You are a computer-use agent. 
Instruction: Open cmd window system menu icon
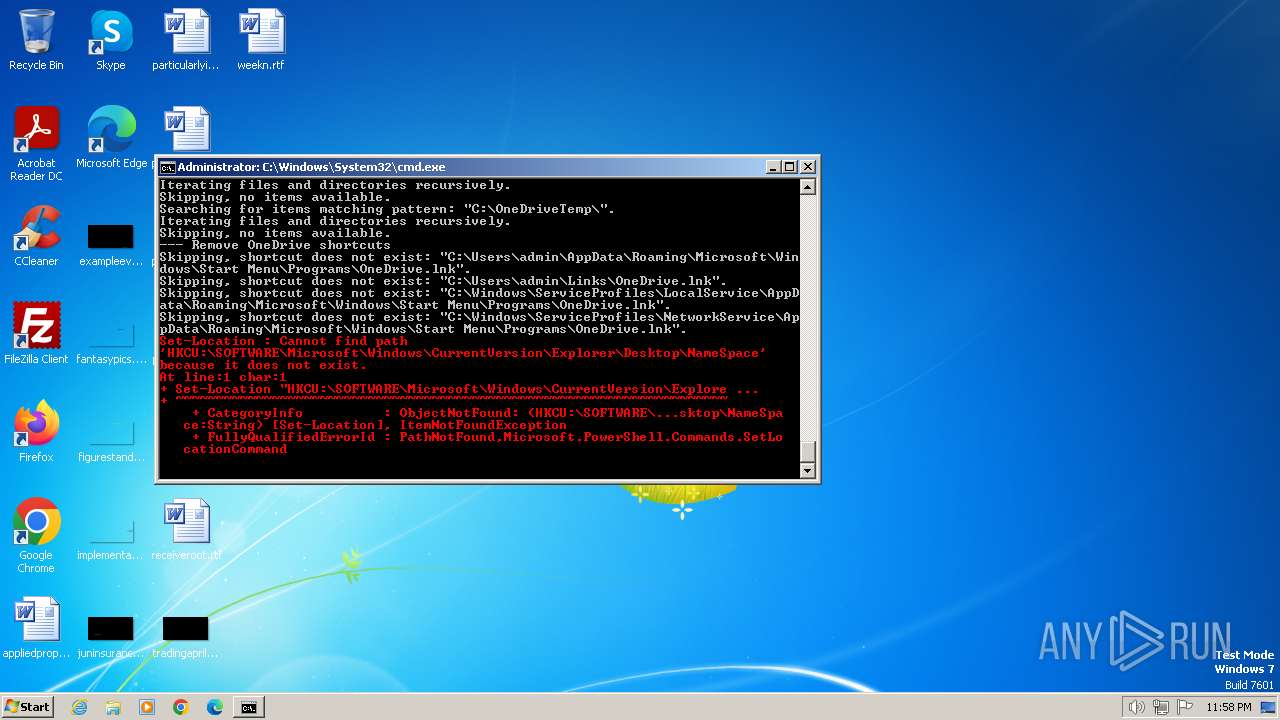coord(167,167)
